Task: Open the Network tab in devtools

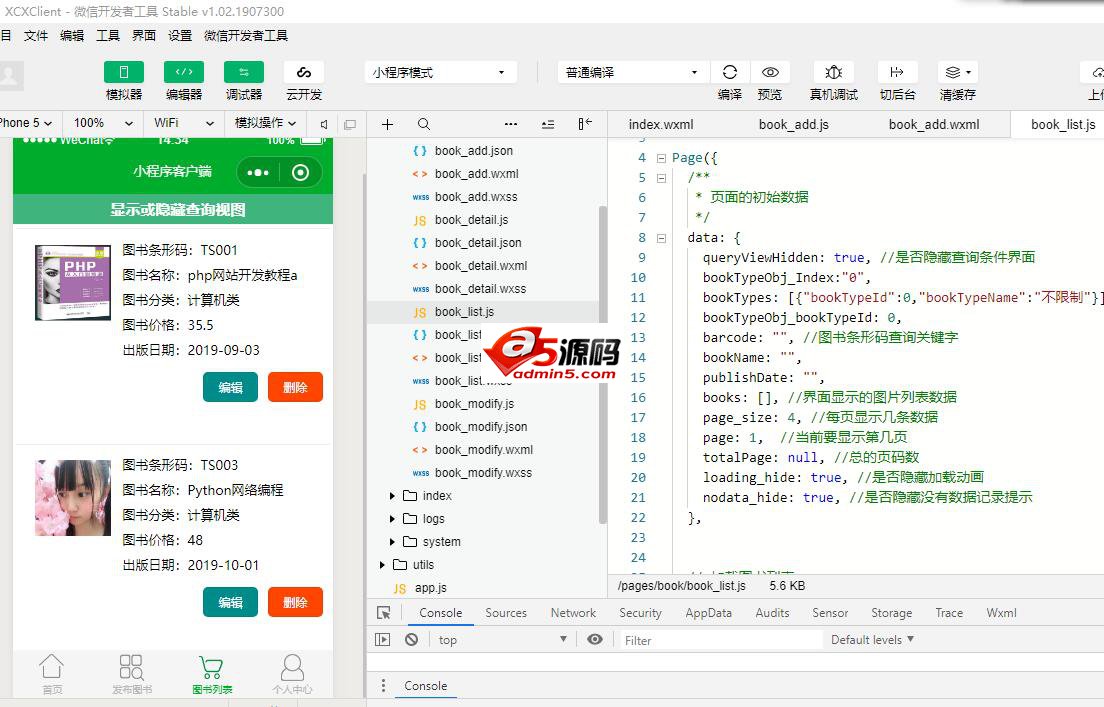Action: pos(573,613)
